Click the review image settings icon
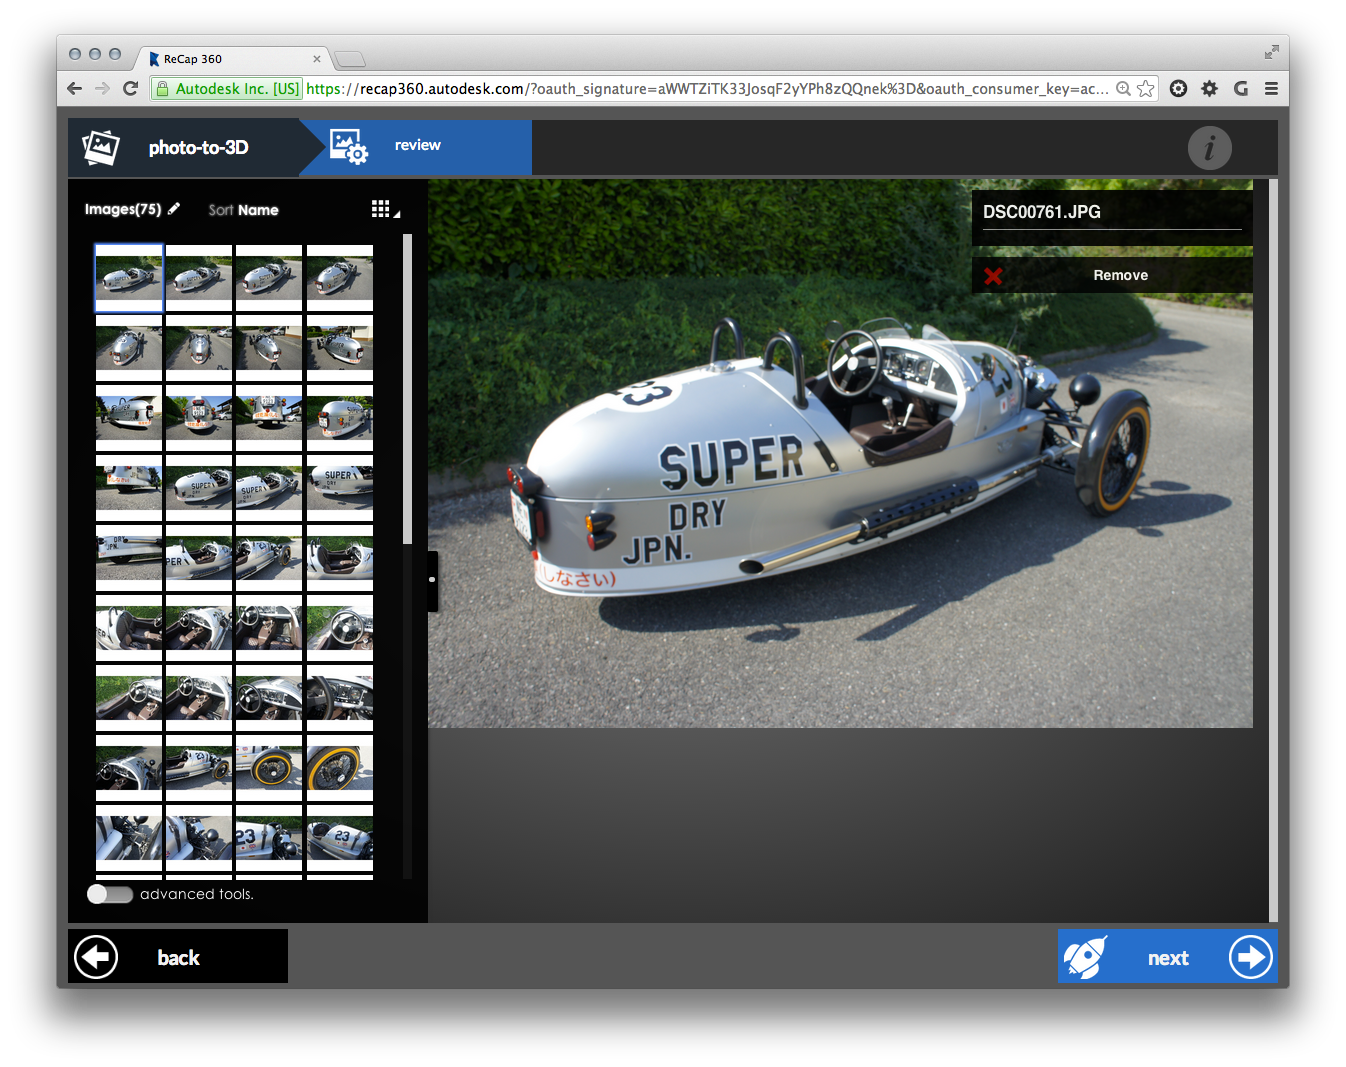This screenshot has height=1067, width=1346. 349,147
